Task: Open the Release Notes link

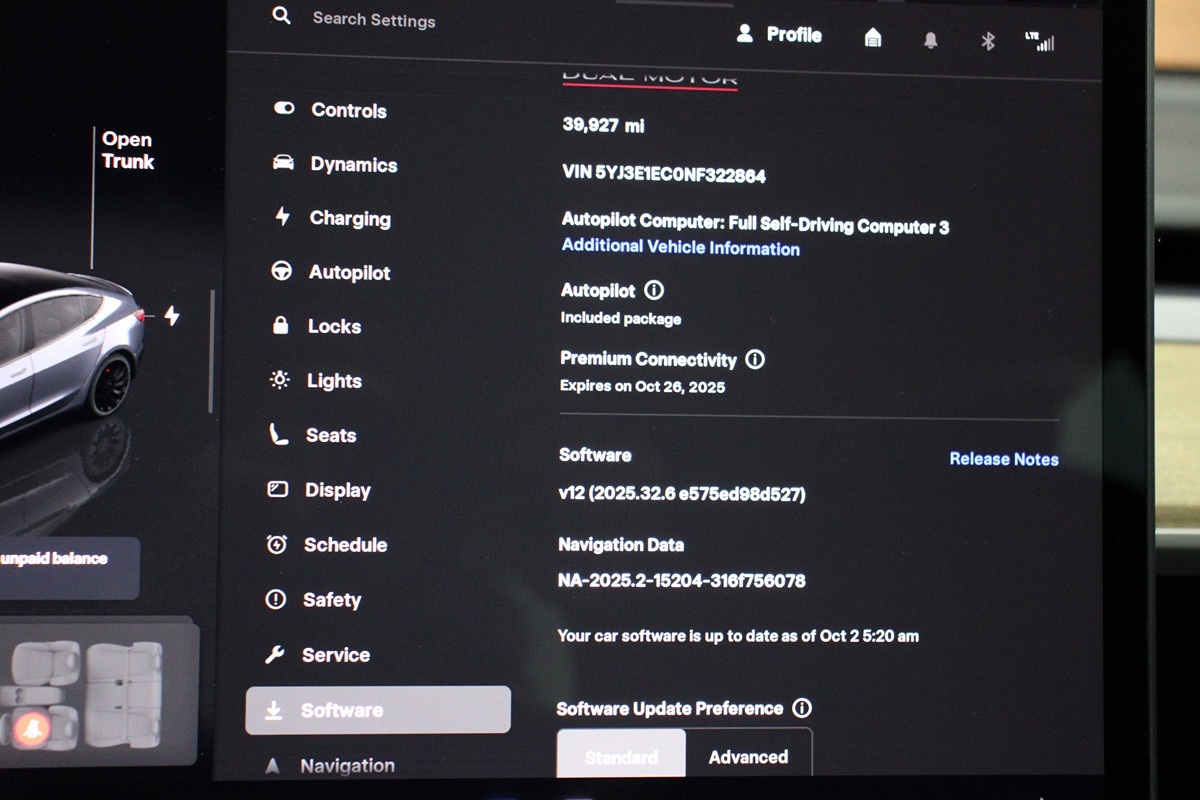Action: click(1003, 459)
